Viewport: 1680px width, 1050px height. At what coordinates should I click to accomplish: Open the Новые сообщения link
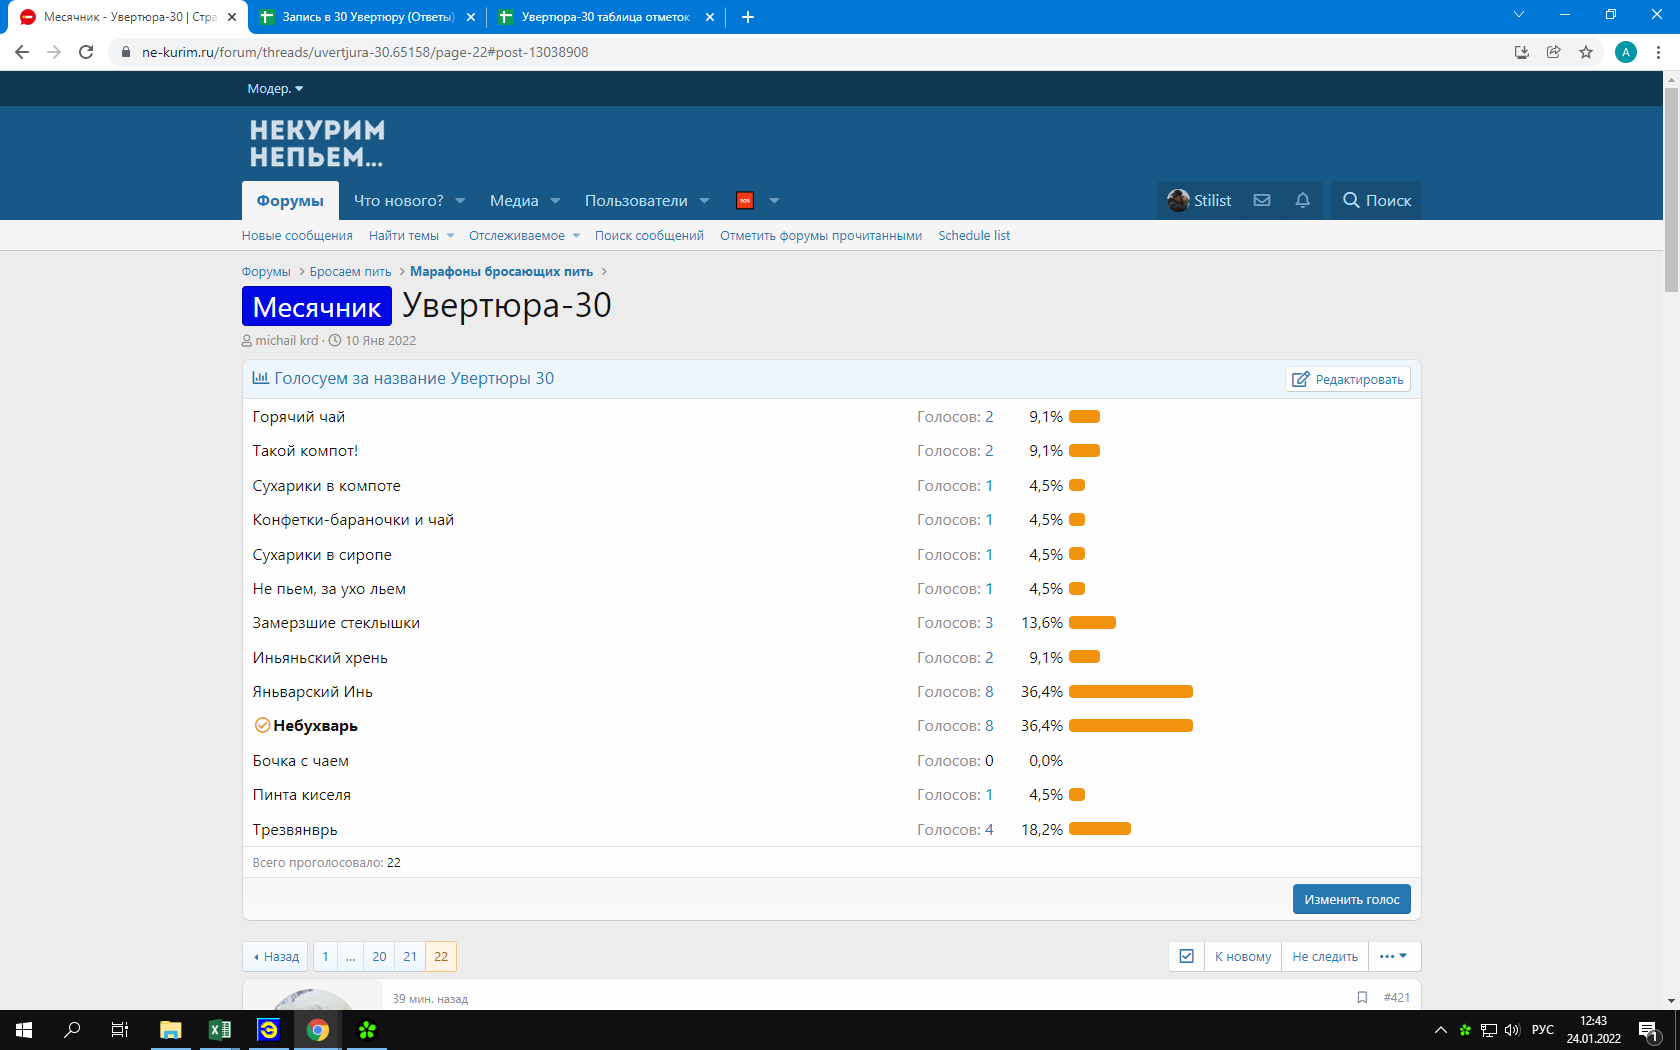297,236
